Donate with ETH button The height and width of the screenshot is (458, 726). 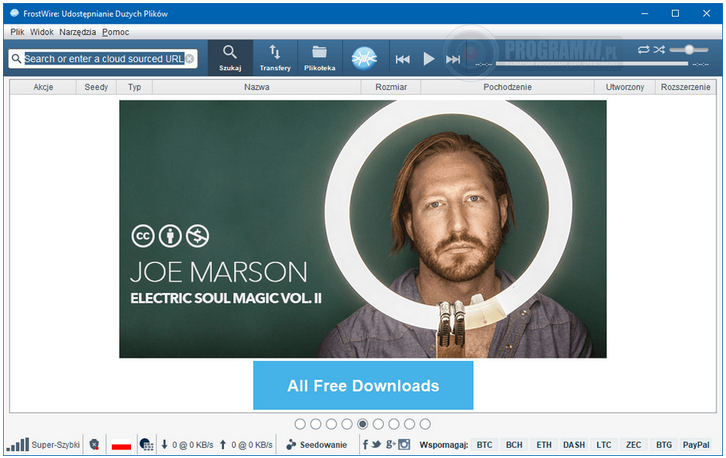pyautogui.click(x=544, y=445)
